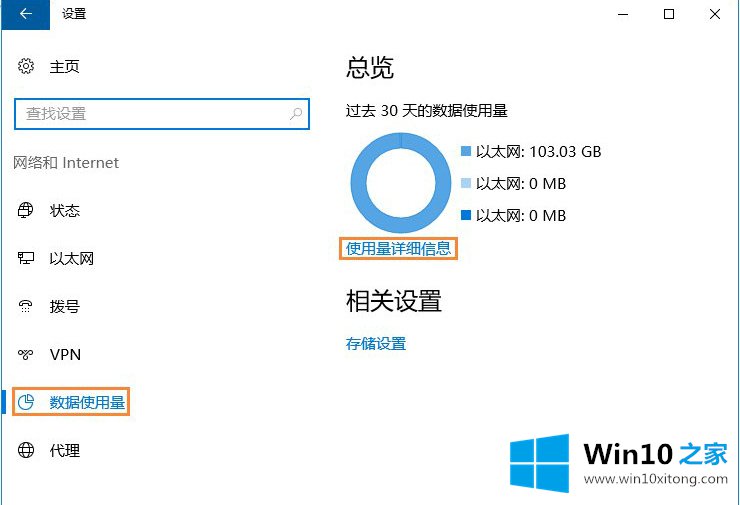Maximize the Settings window

click(x=669, y=14)
